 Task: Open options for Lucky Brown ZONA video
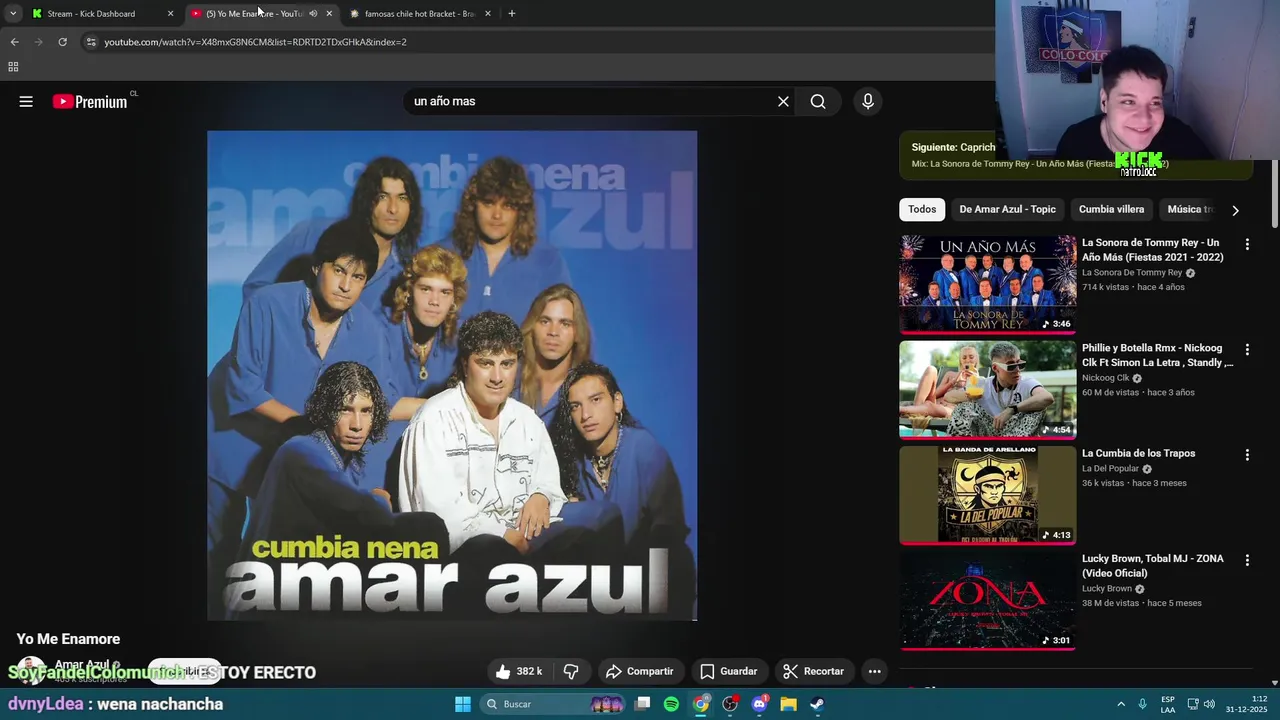tap(1246, 560)
